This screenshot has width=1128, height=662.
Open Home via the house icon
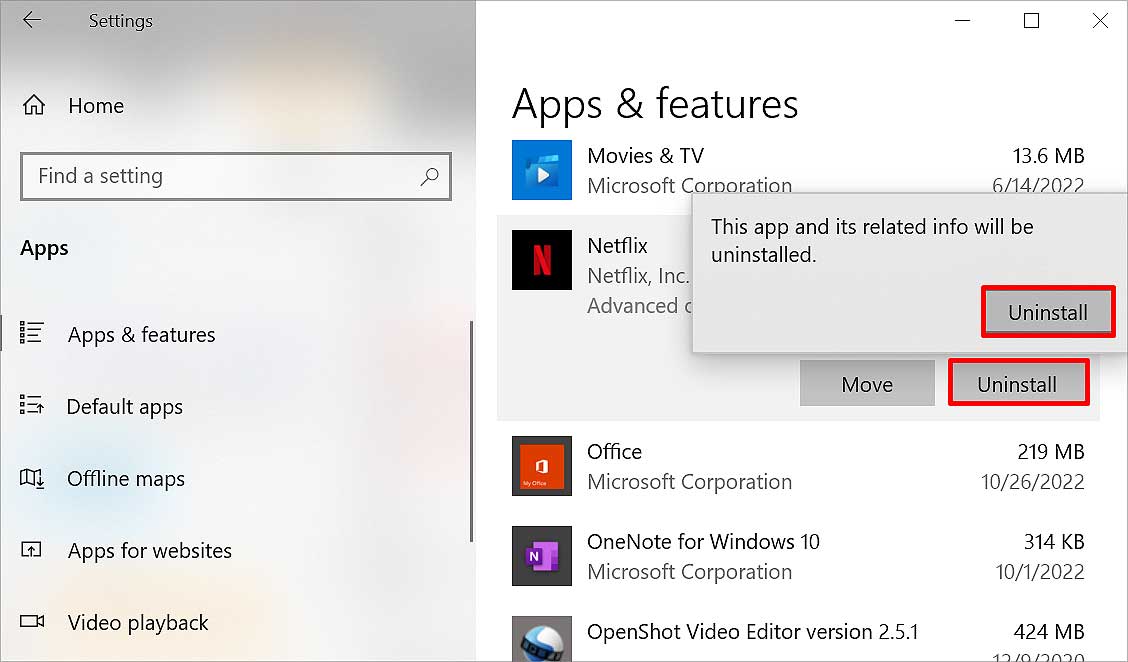coord(34,106)
